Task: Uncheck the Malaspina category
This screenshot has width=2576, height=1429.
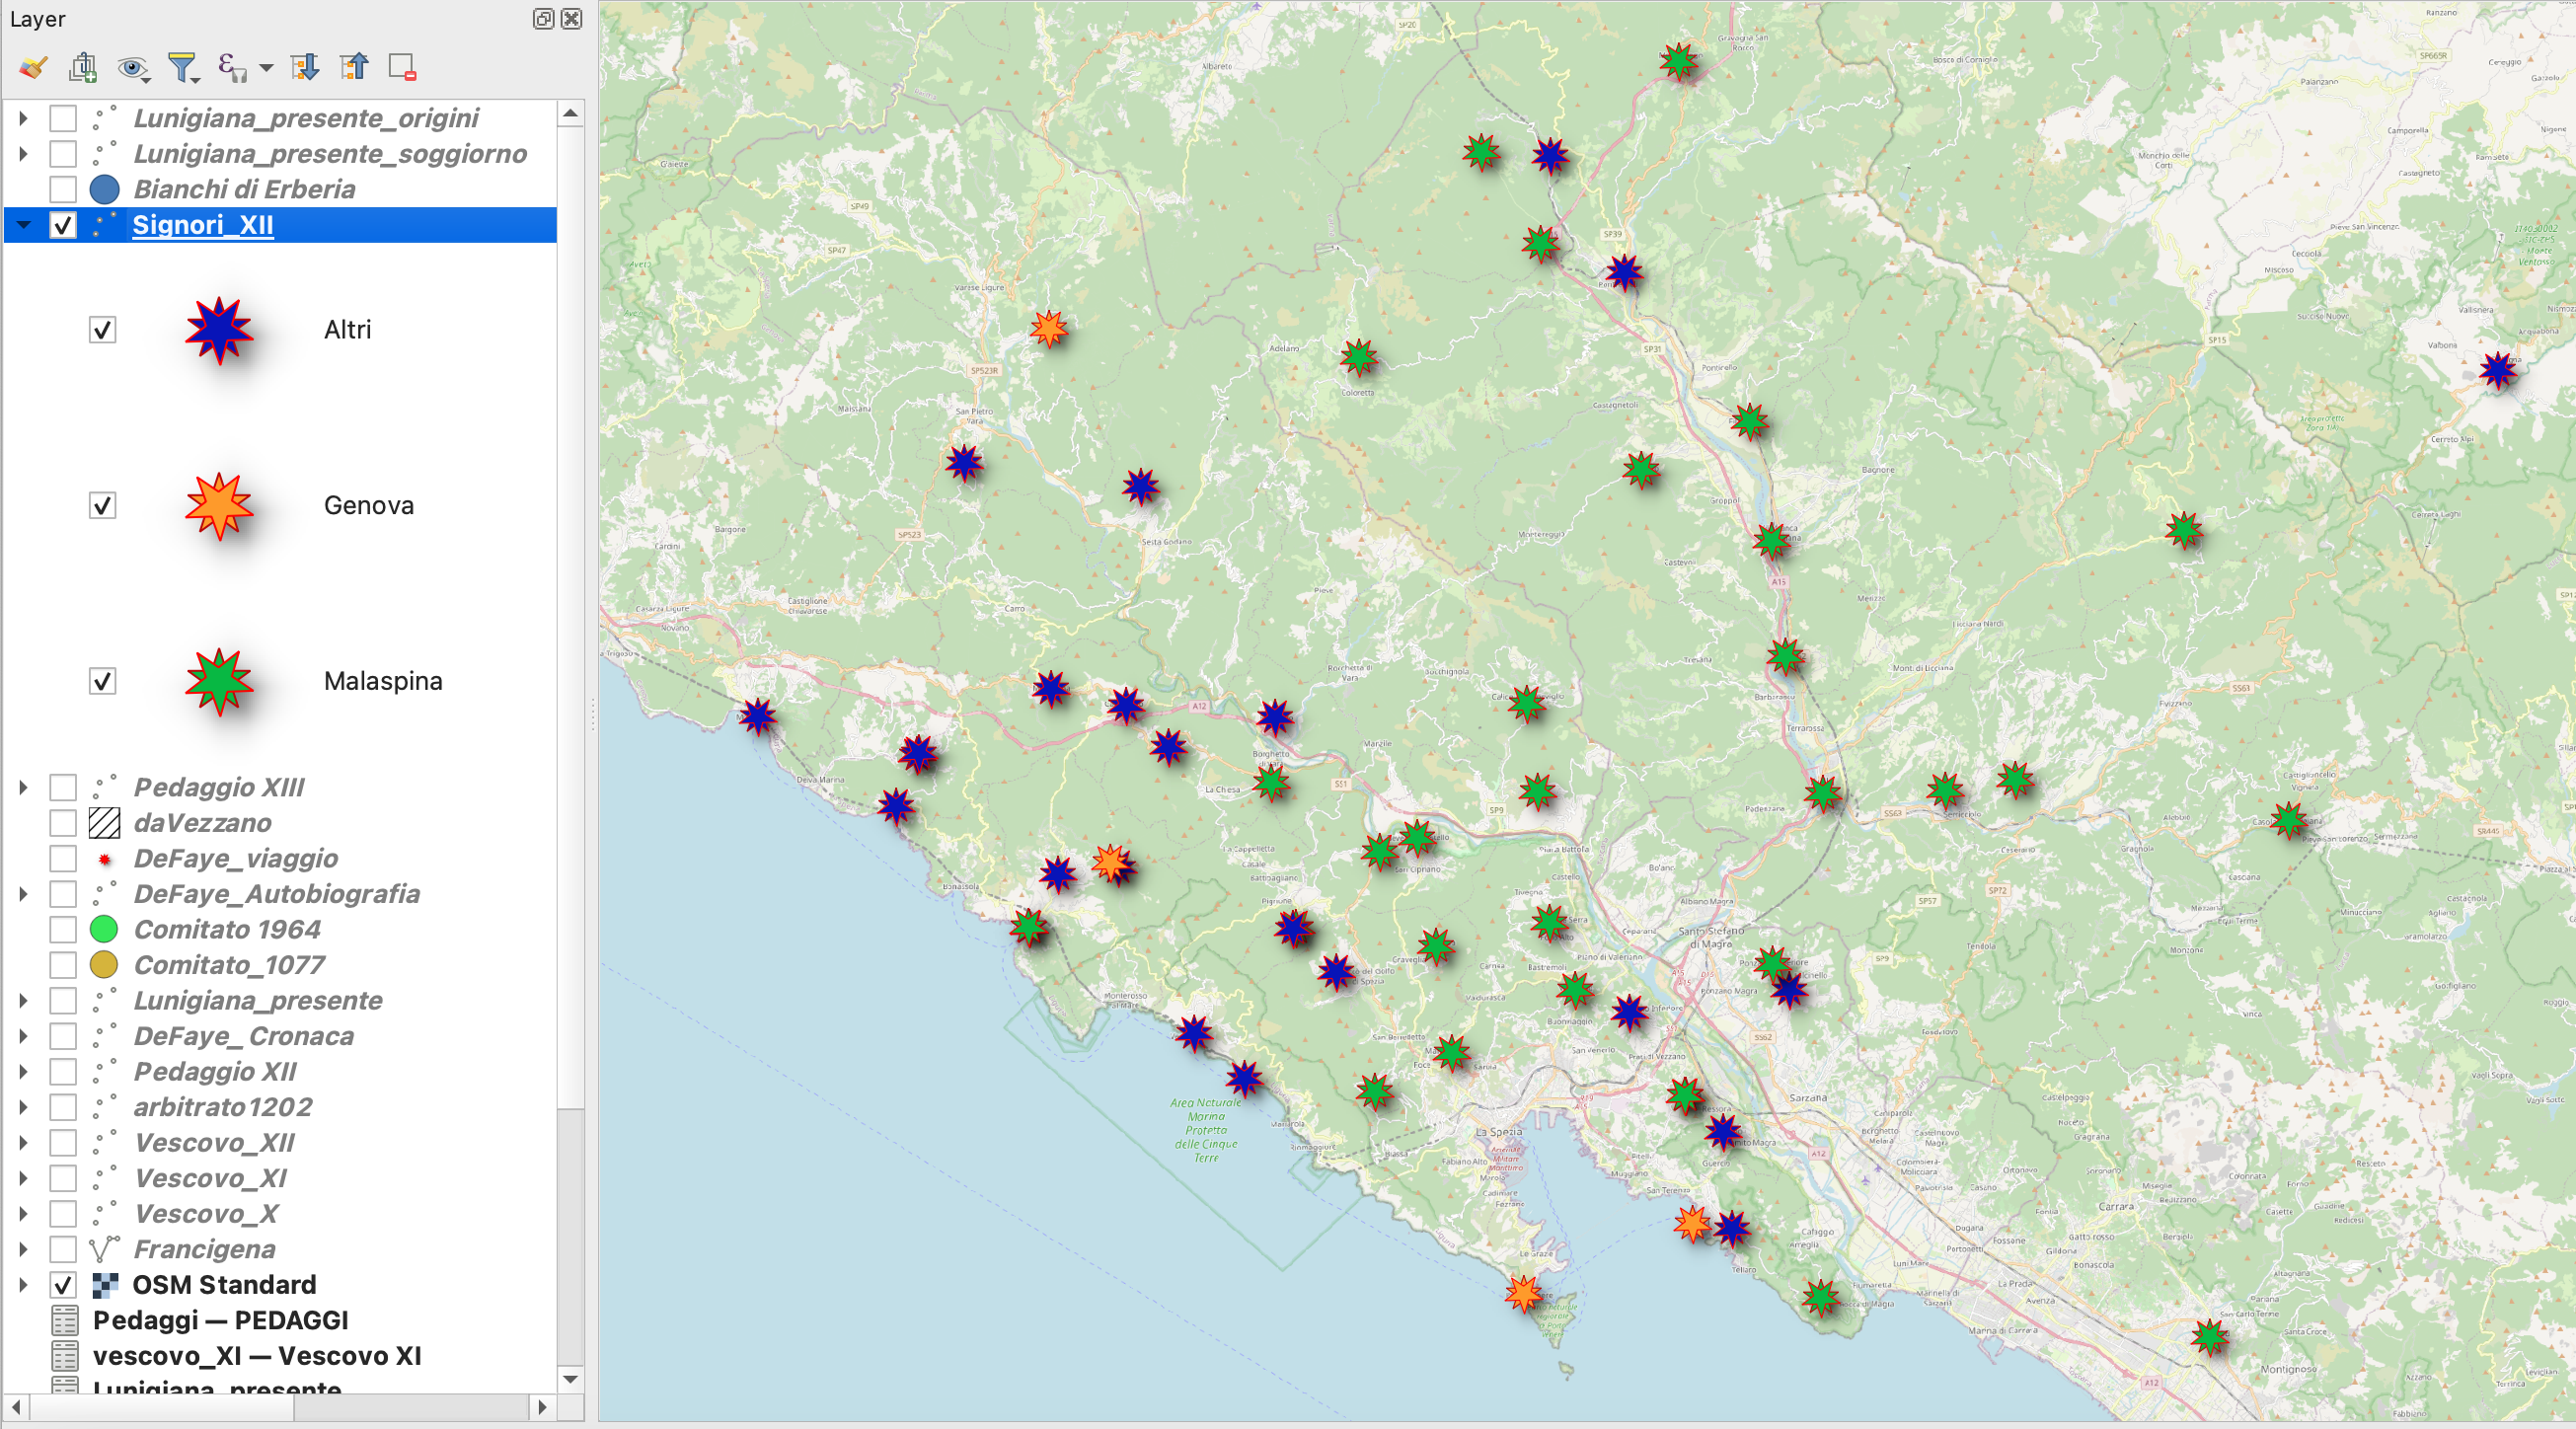Action: 102,682
